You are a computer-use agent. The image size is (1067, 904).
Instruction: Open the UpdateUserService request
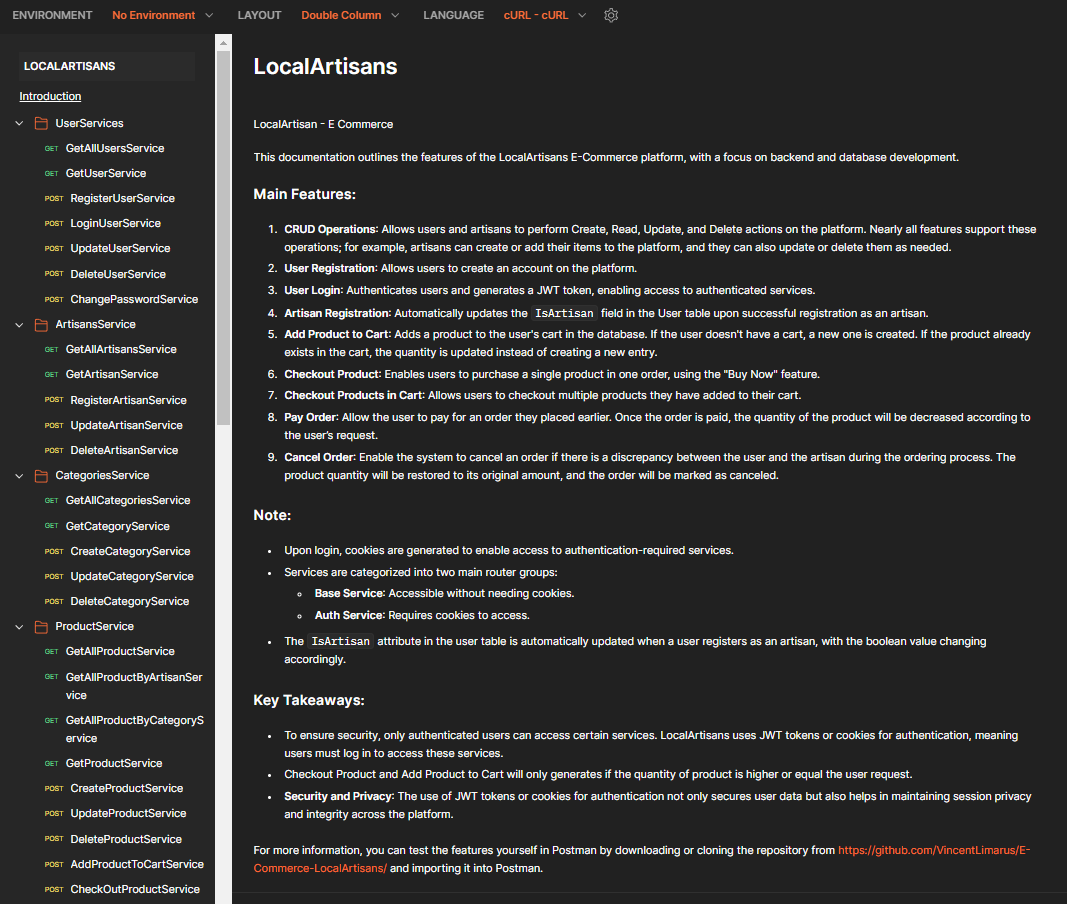pyautogui.click(x=120, y=248)
